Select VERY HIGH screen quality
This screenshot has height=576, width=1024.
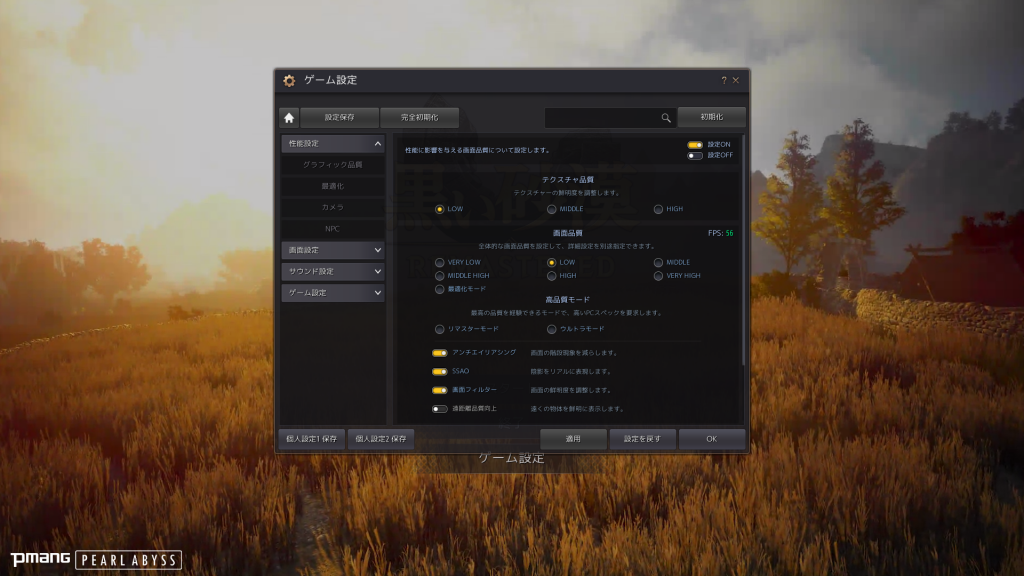[x=658, y=276]
